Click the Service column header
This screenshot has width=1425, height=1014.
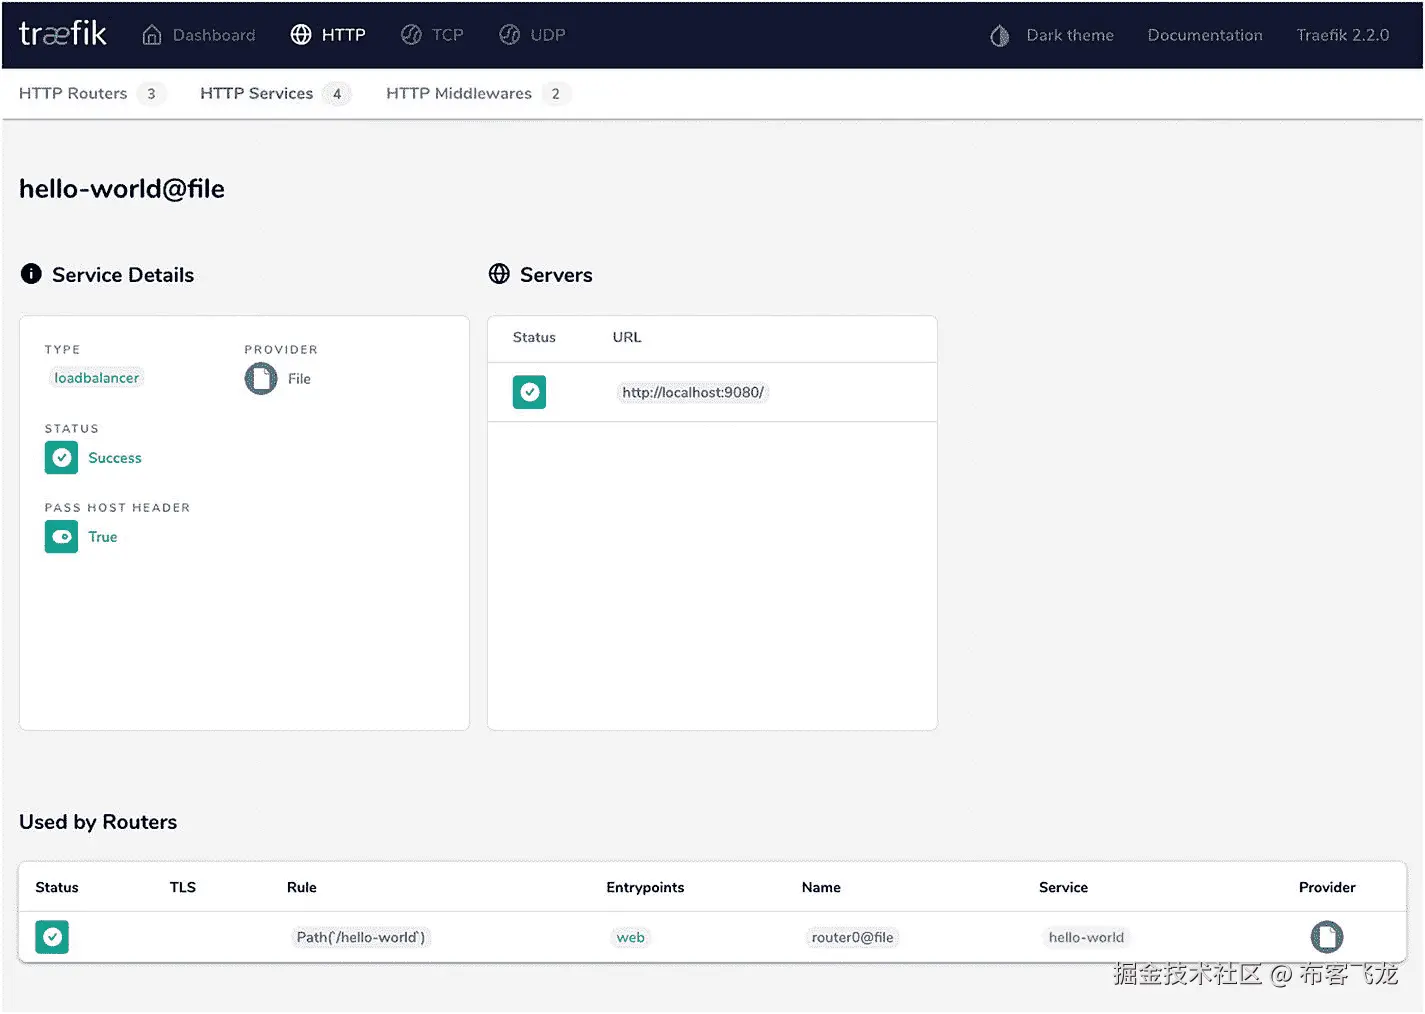click(x=1063, y=887)
